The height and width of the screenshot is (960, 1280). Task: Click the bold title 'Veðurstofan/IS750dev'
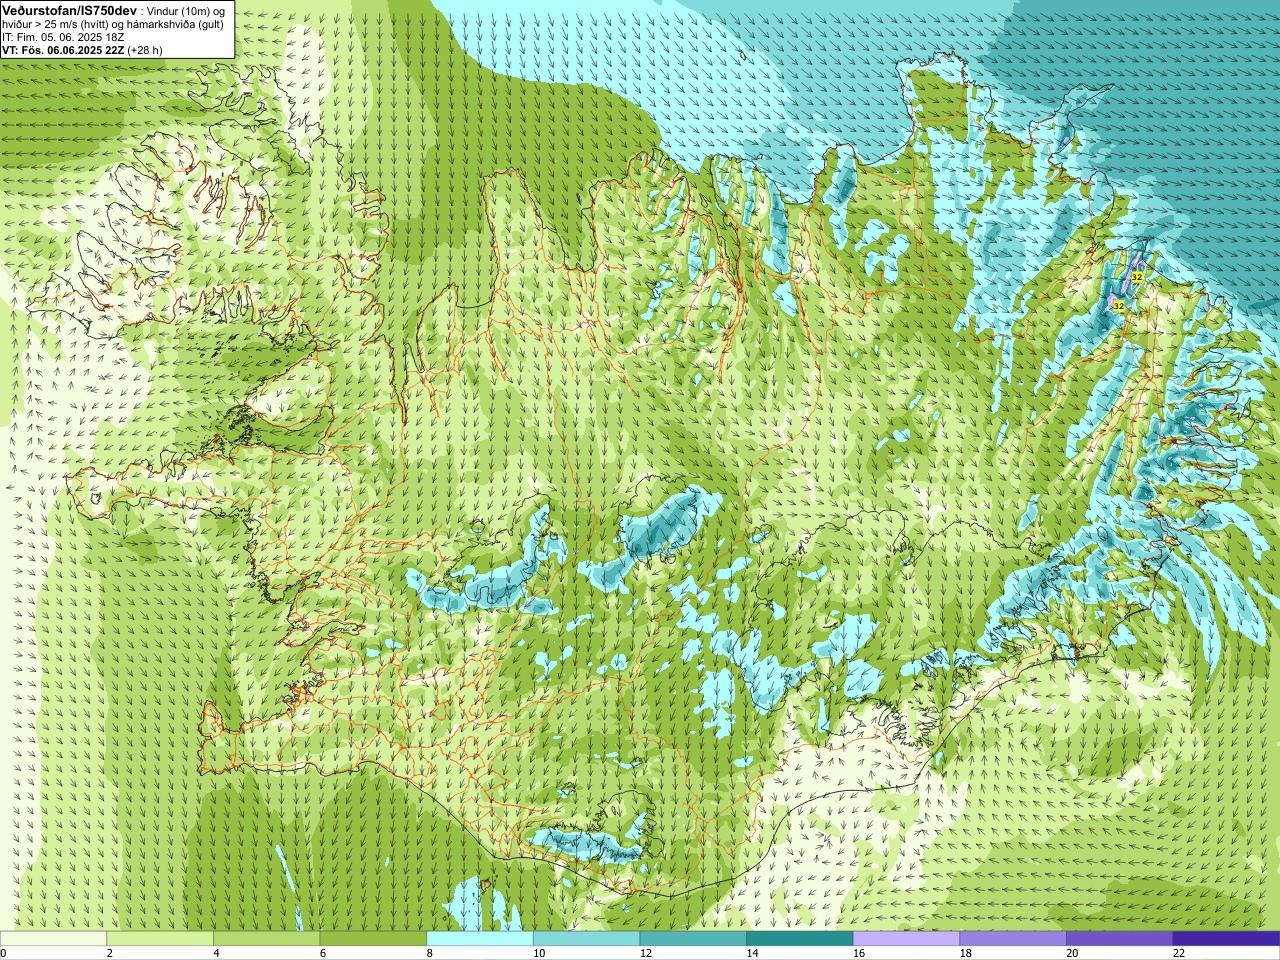(x=70, y=10)
